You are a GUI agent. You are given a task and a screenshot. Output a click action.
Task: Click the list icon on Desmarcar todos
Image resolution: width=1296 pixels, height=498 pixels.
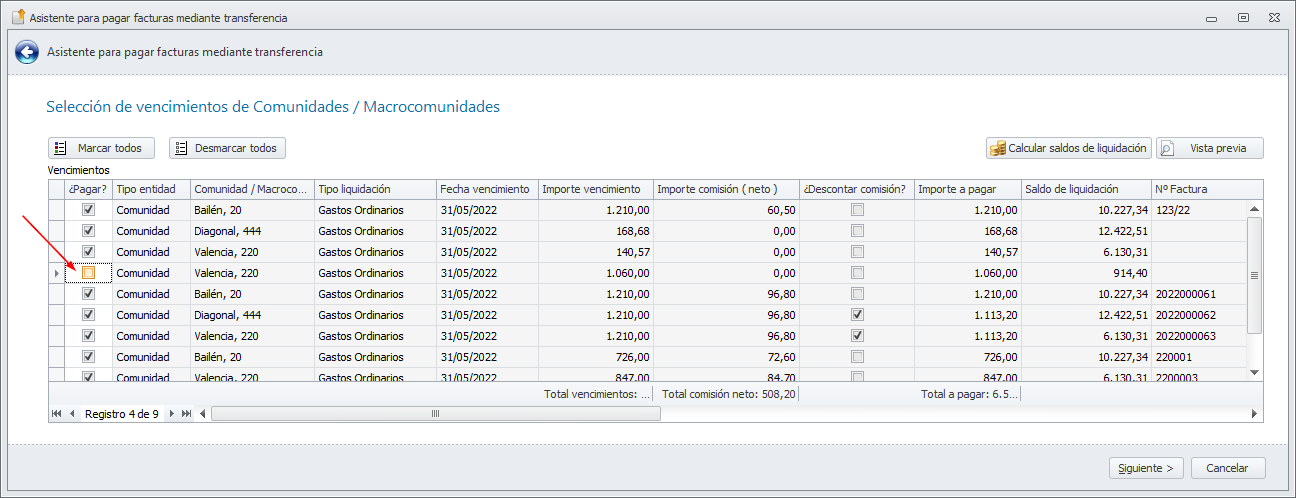pos(181,148)
